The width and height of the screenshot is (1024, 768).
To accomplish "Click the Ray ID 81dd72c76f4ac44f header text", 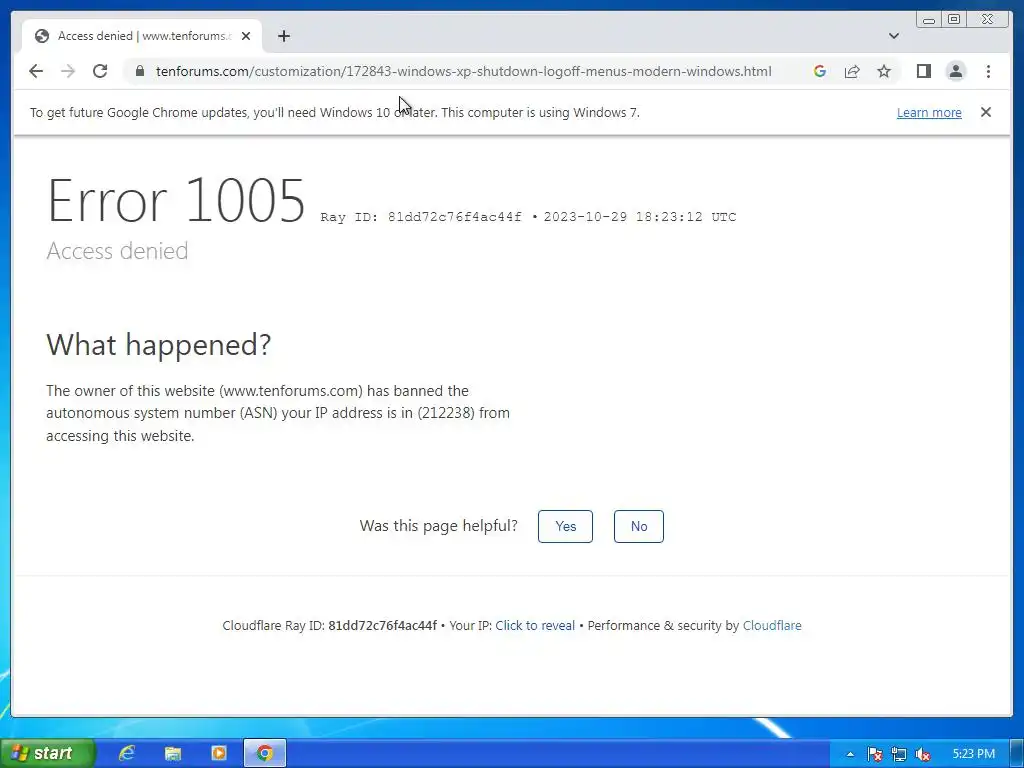I will click(x=421, y=217).
